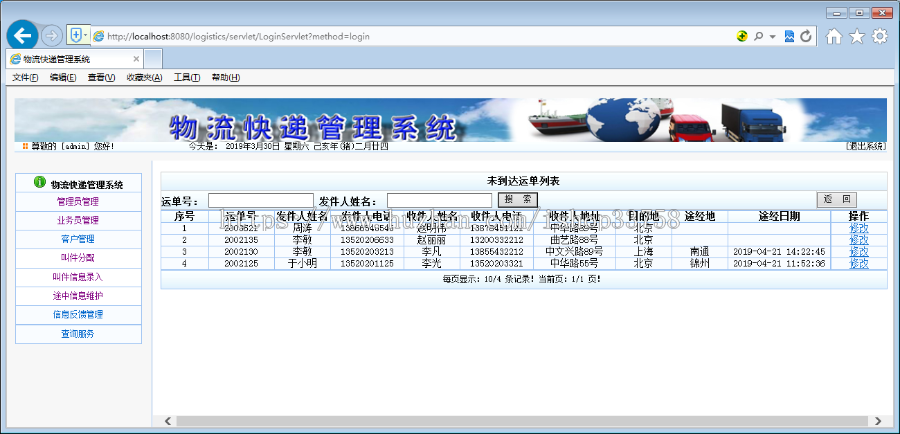Click date 2019-04-21 11:52:36 cell
900x434 pixels.
[779, 264]
